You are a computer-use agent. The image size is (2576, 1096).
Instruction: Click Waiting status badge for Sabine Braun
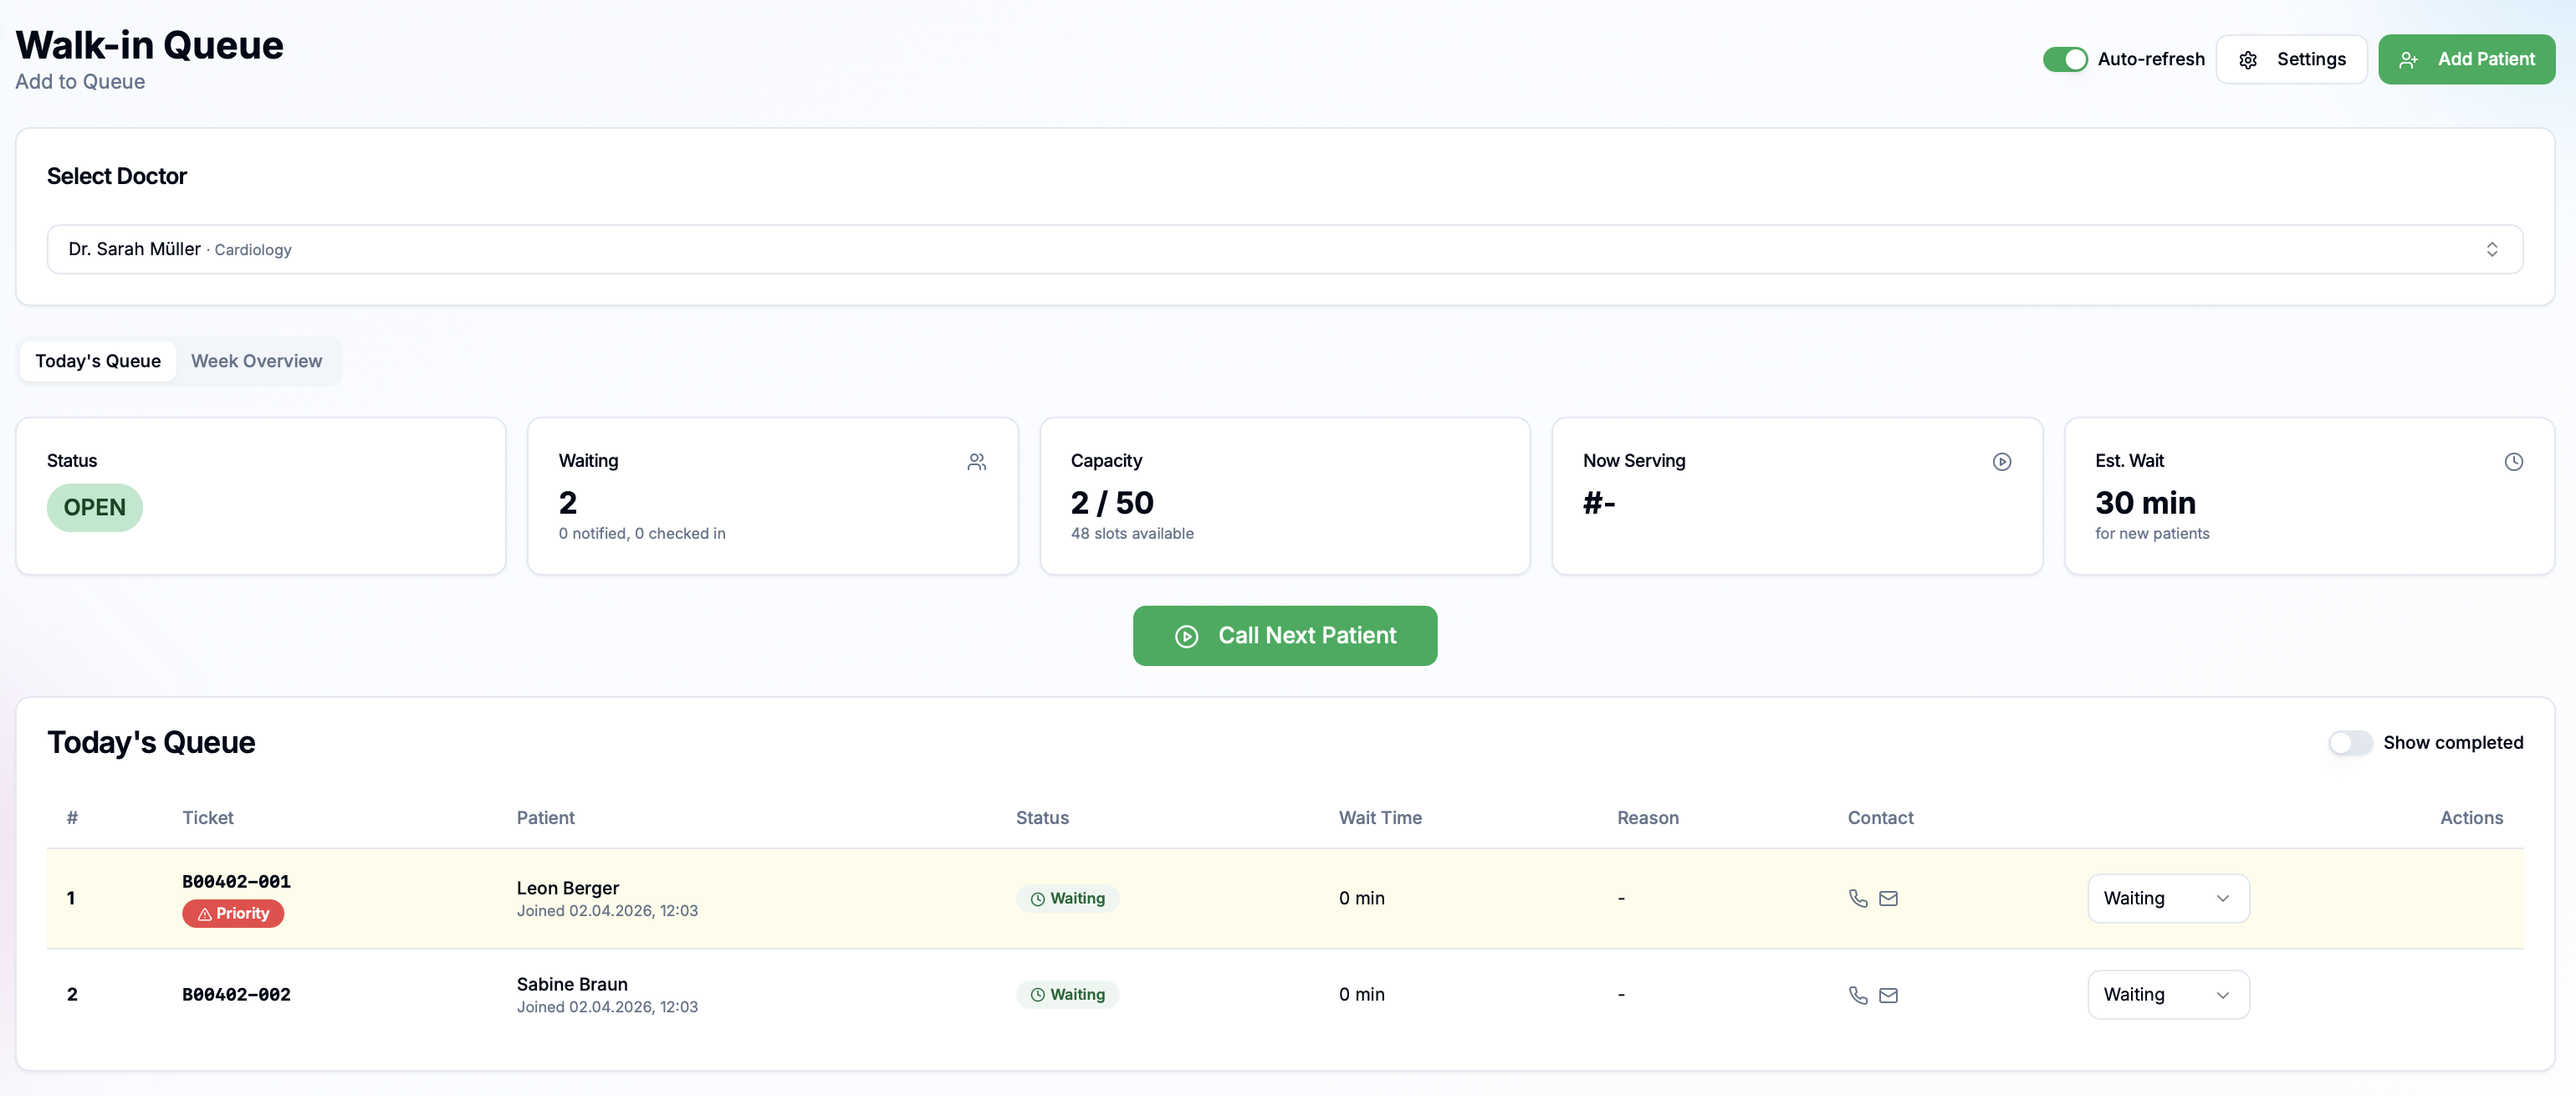point(1067,994)
